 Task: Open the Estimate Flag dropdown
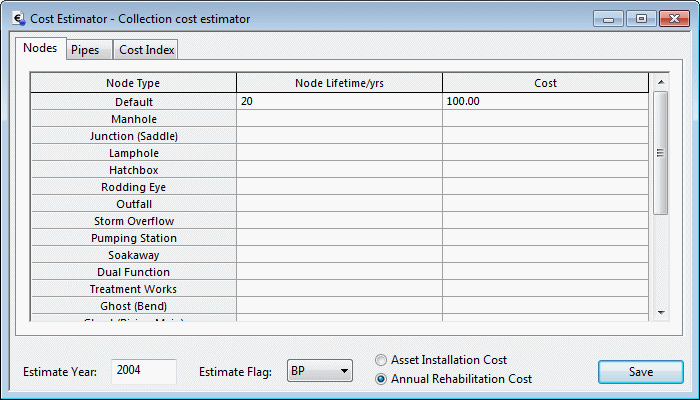tap(320, 371)
